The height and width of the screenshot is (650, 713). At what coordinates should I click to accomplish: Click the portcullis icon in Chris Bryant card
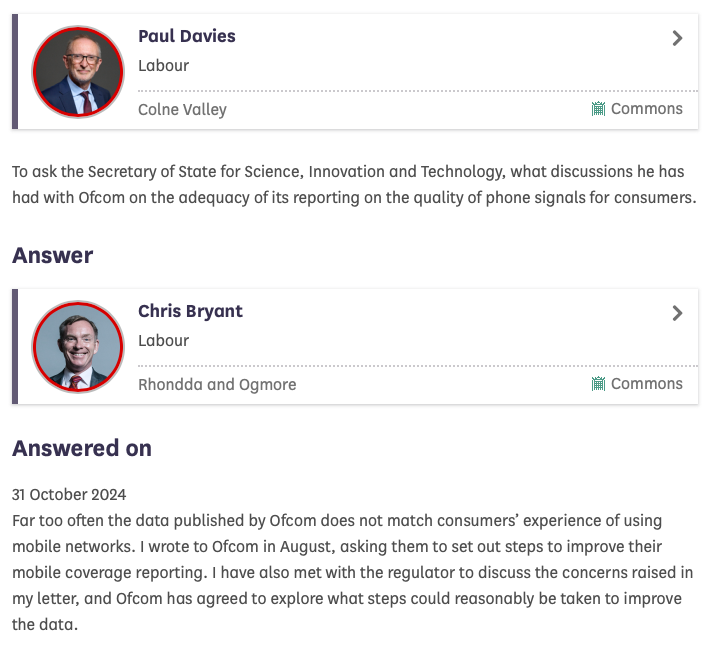coord(598,384)
